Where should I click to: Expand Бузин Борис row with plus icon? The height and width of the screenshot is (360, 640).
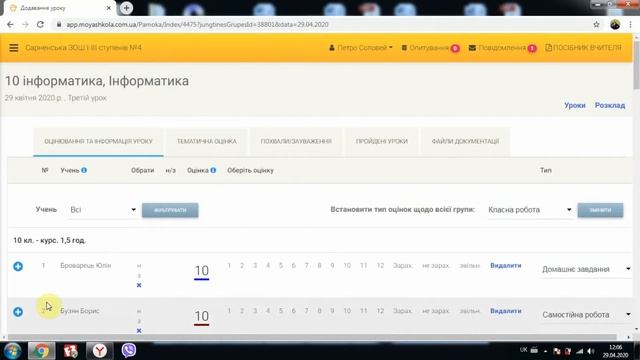coord(18,312)
